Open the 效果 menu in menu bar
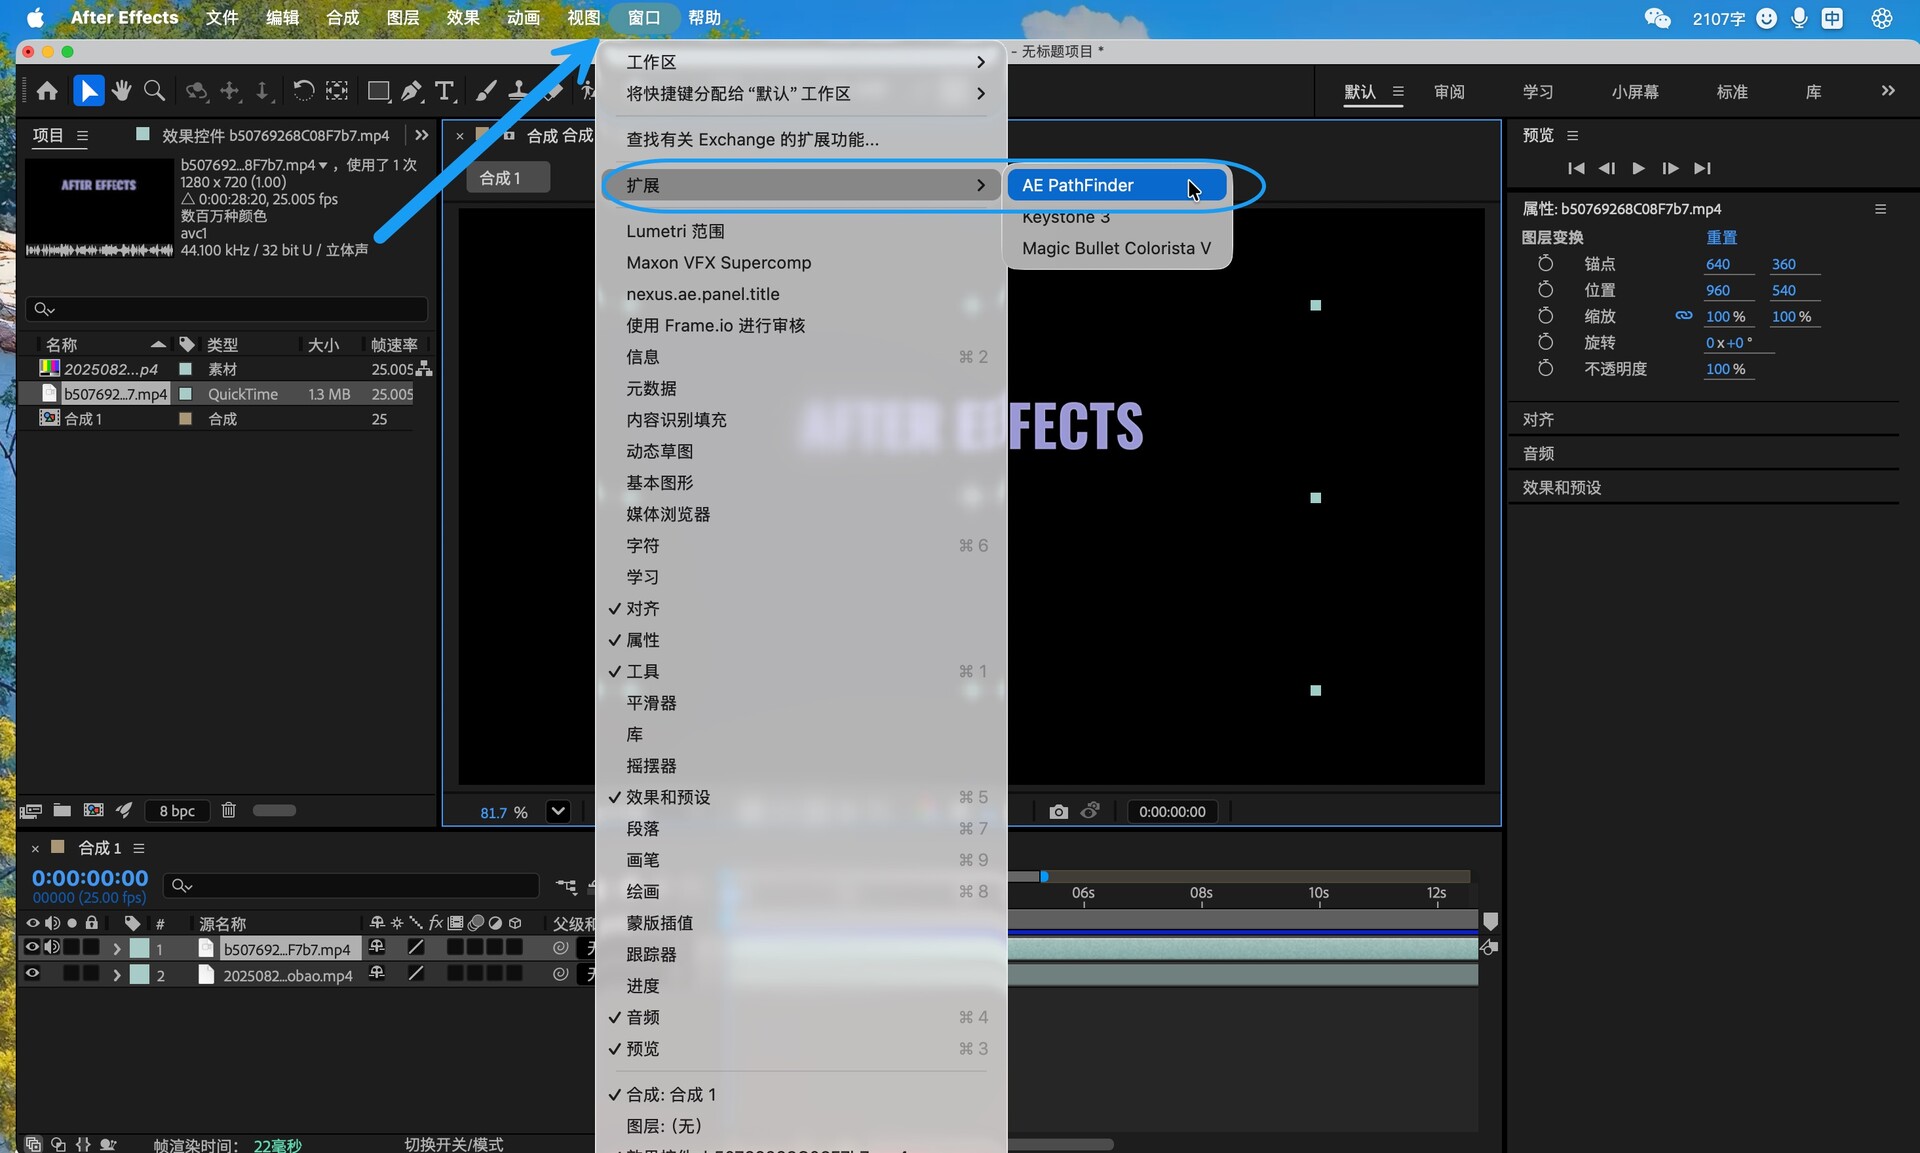Screen dimensions: 1920x1153 coord(462,18)
